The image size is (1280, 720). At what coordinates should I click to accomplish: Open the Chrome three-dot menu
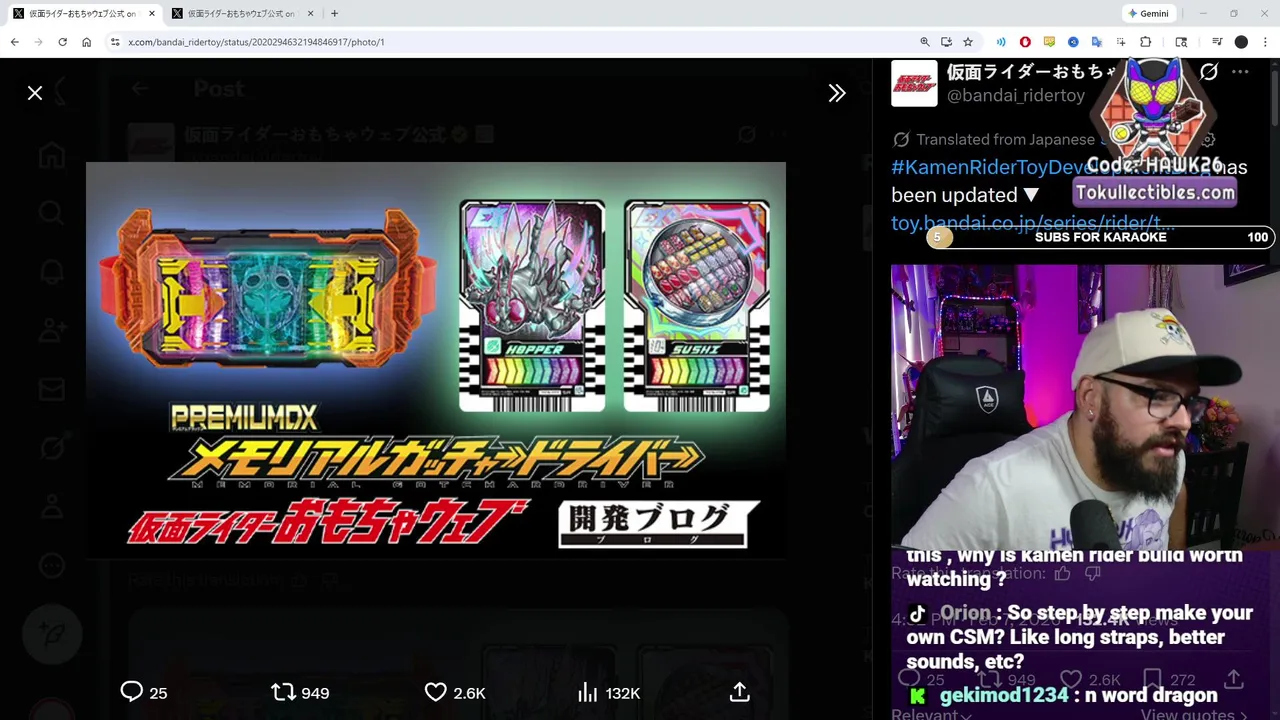tap(1266, 42)
